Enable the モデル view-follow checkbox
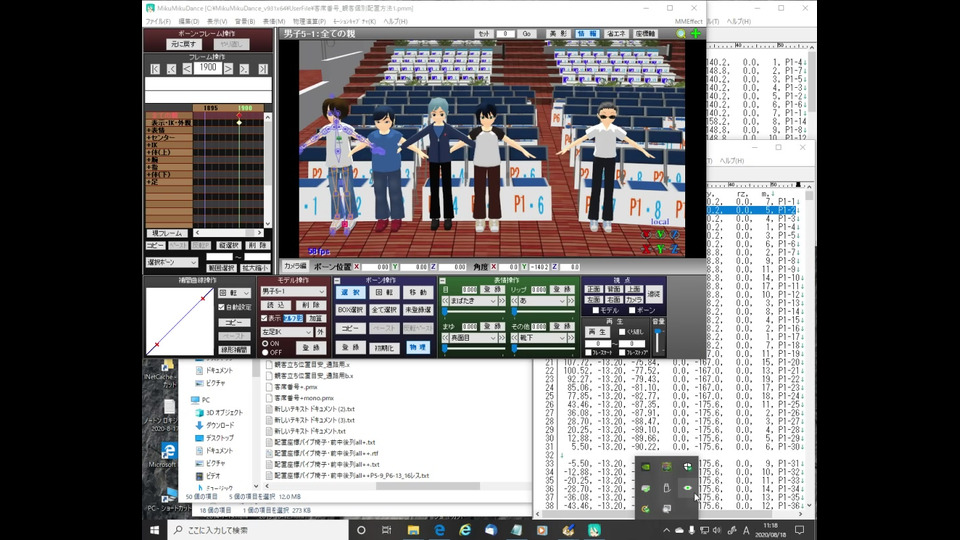This screenshot has height=540, width=960. [596, 310]
